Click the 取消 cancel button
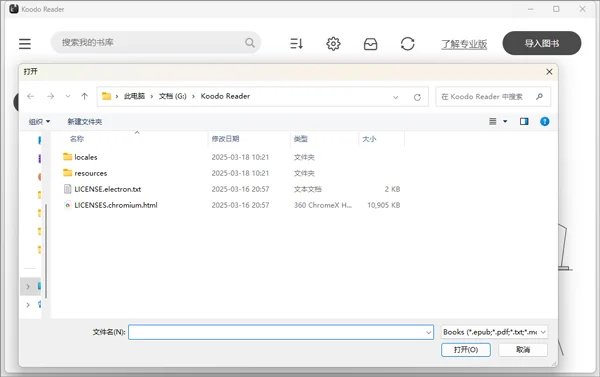 click(523, 350)
